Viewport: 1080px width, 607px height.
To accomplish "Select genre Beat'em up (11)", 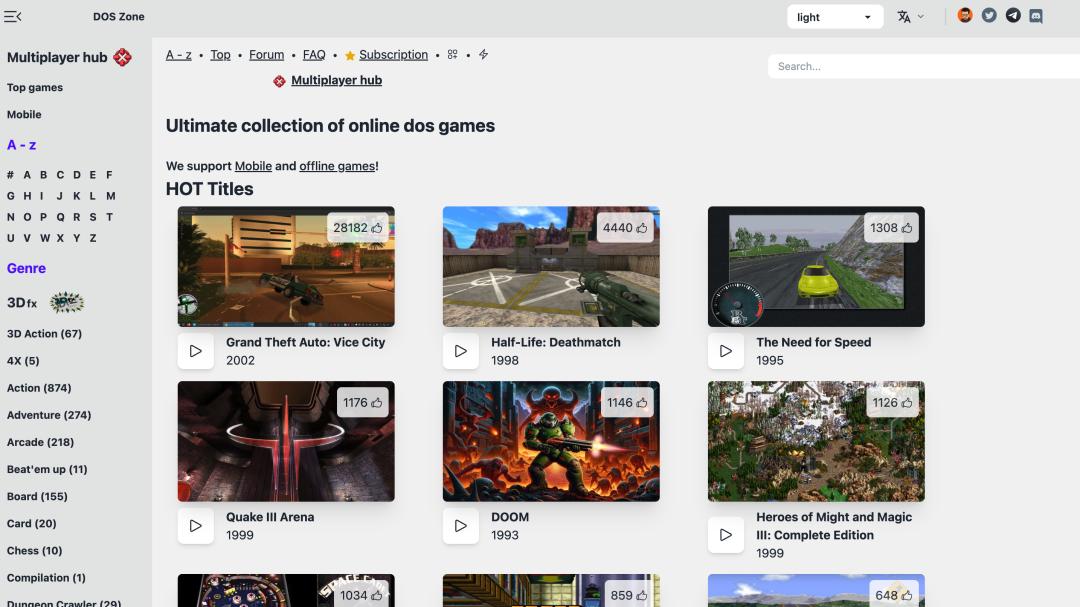I will (47, 469).
